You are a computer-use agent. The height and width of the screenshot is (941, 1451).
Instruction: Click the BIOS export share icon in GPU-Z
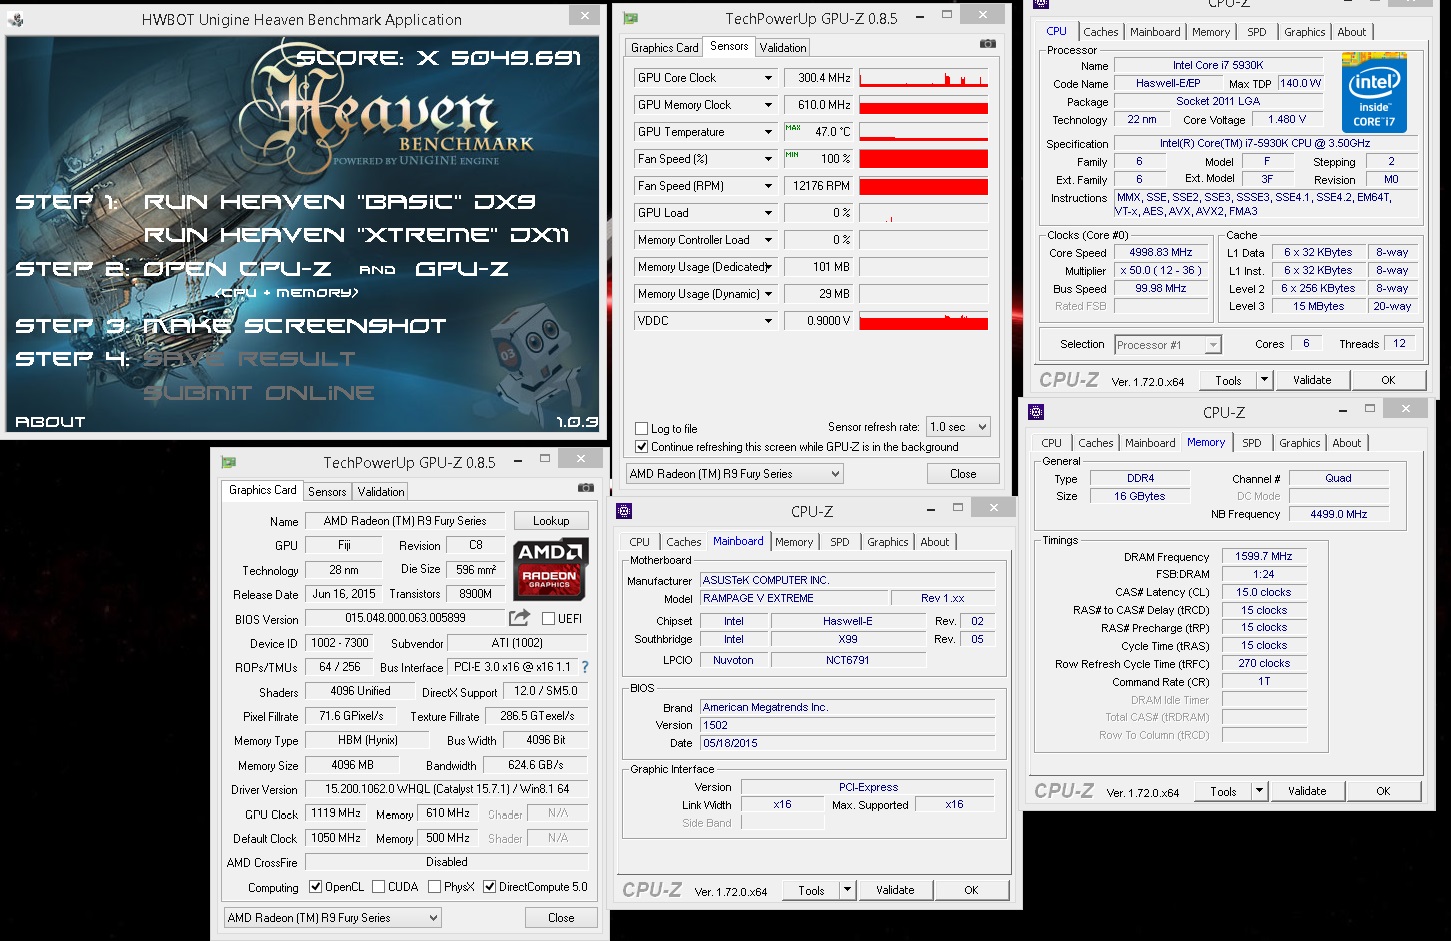tap(519, 618)
